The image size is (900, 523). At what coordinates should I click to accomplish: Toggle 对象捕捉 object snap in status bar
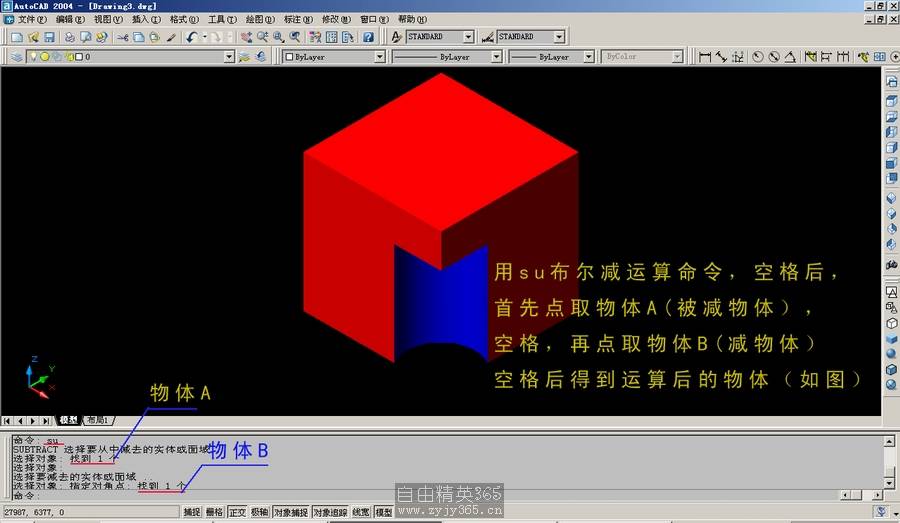click(290, 512)
